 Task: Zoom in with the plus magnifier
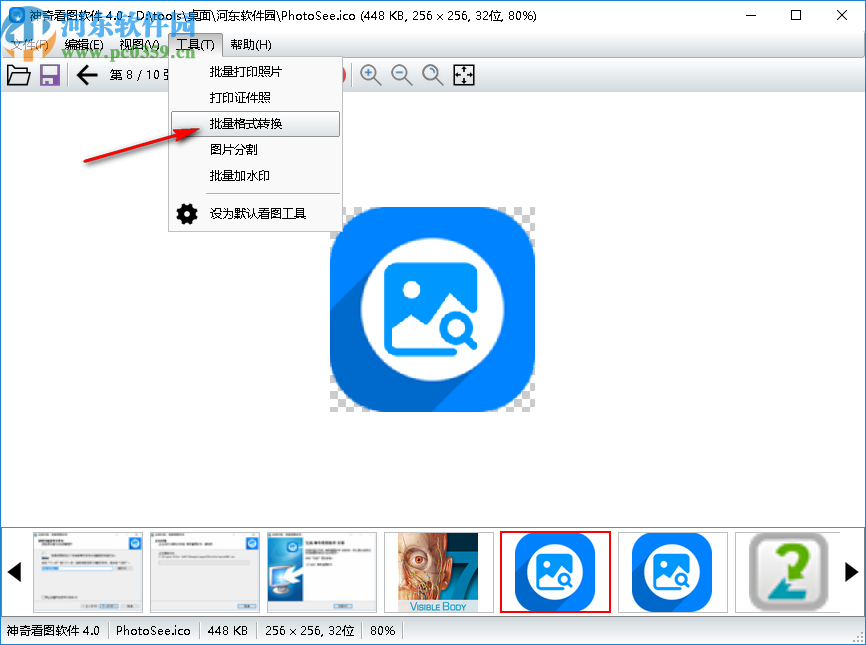pos(371,75)
